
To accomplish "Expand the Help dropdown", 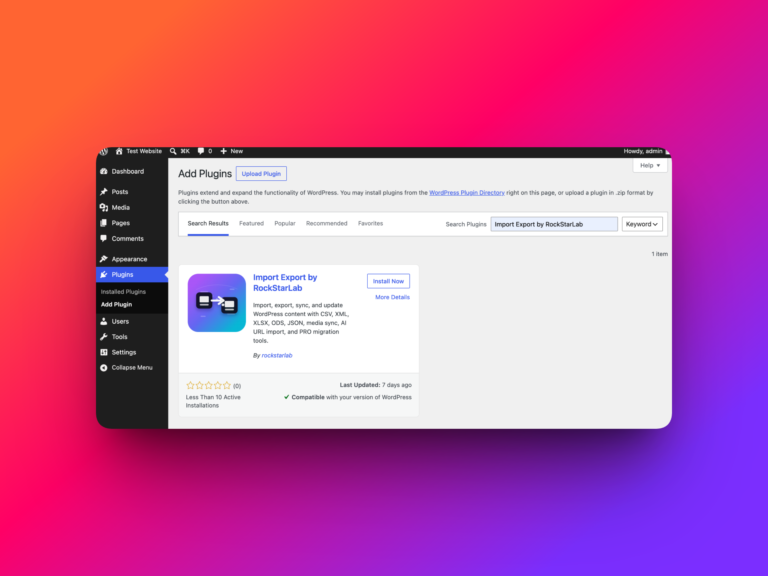I will pyautogui.click(x=650, y=166).
